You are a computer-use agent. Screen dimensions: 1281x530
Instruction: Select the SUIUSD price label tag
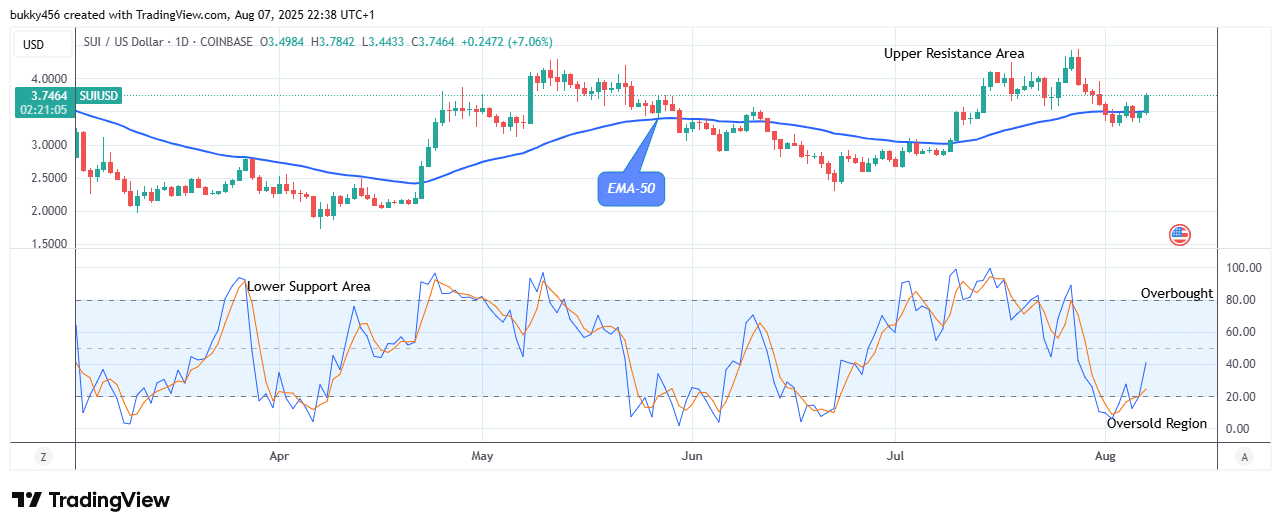(x=99, y=96)
